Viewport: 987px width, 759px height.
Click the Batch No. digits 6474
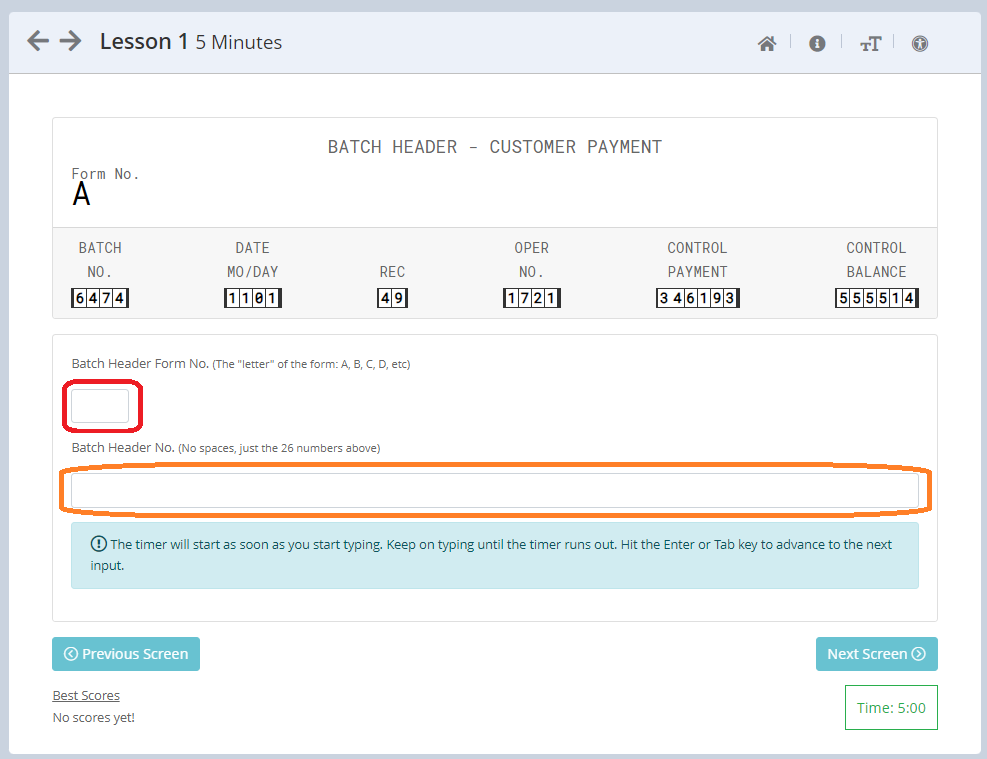(x=100, y=298)
